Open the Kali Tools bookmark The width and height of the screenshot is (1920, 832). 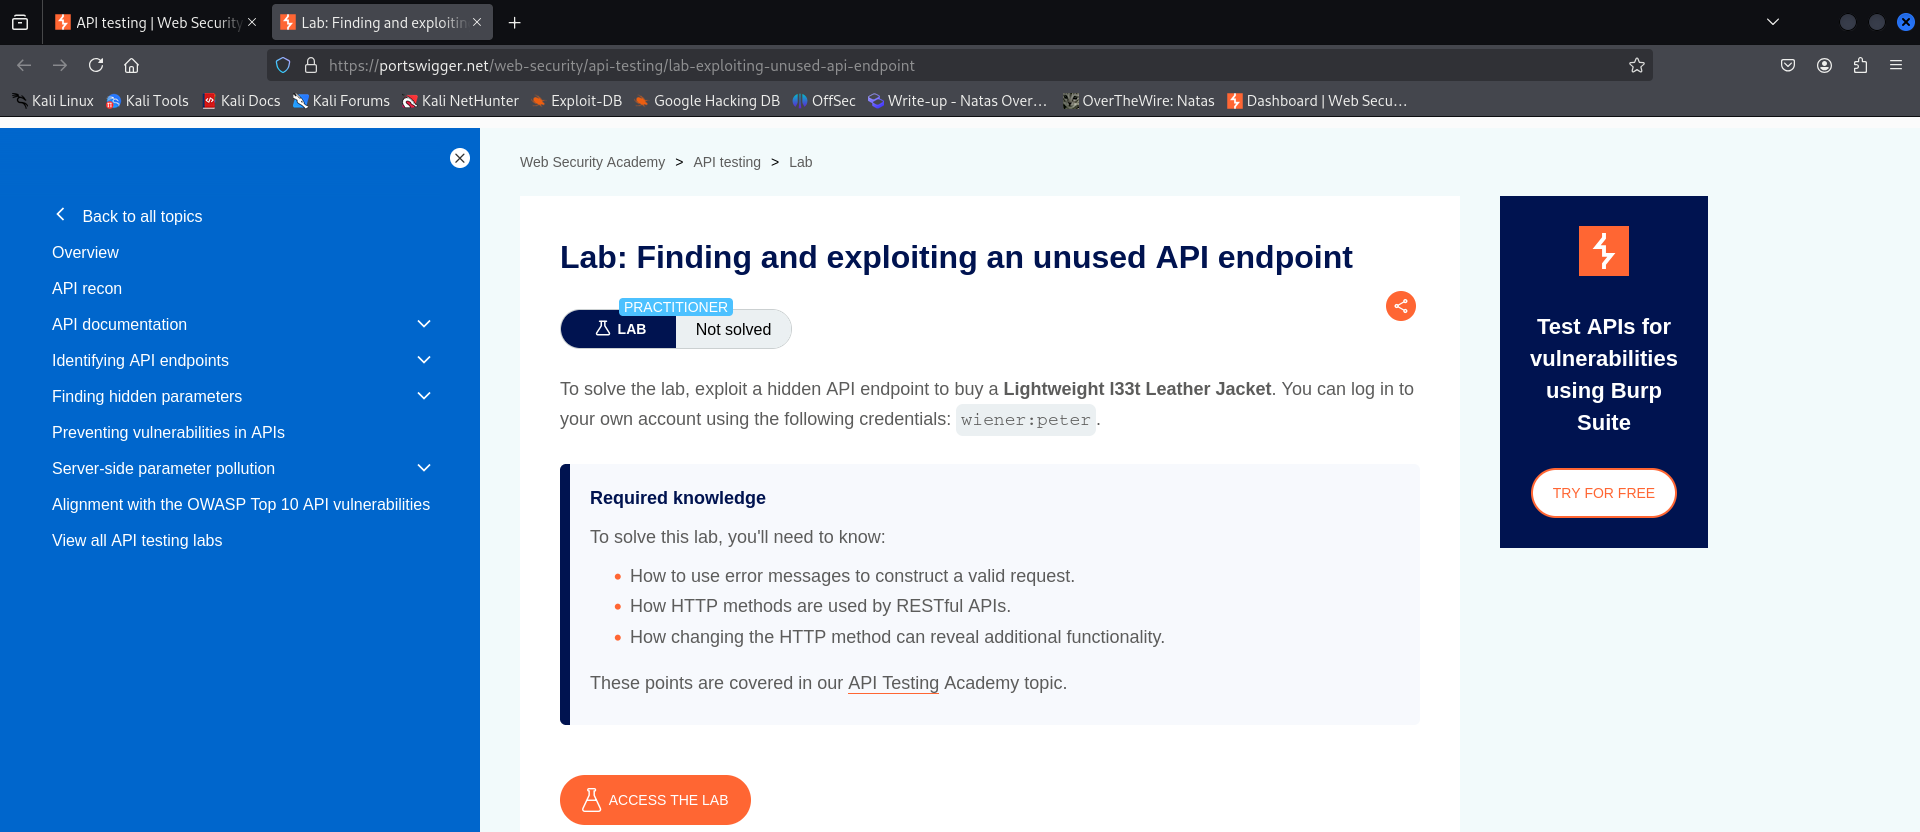click(x=147, y=101)
